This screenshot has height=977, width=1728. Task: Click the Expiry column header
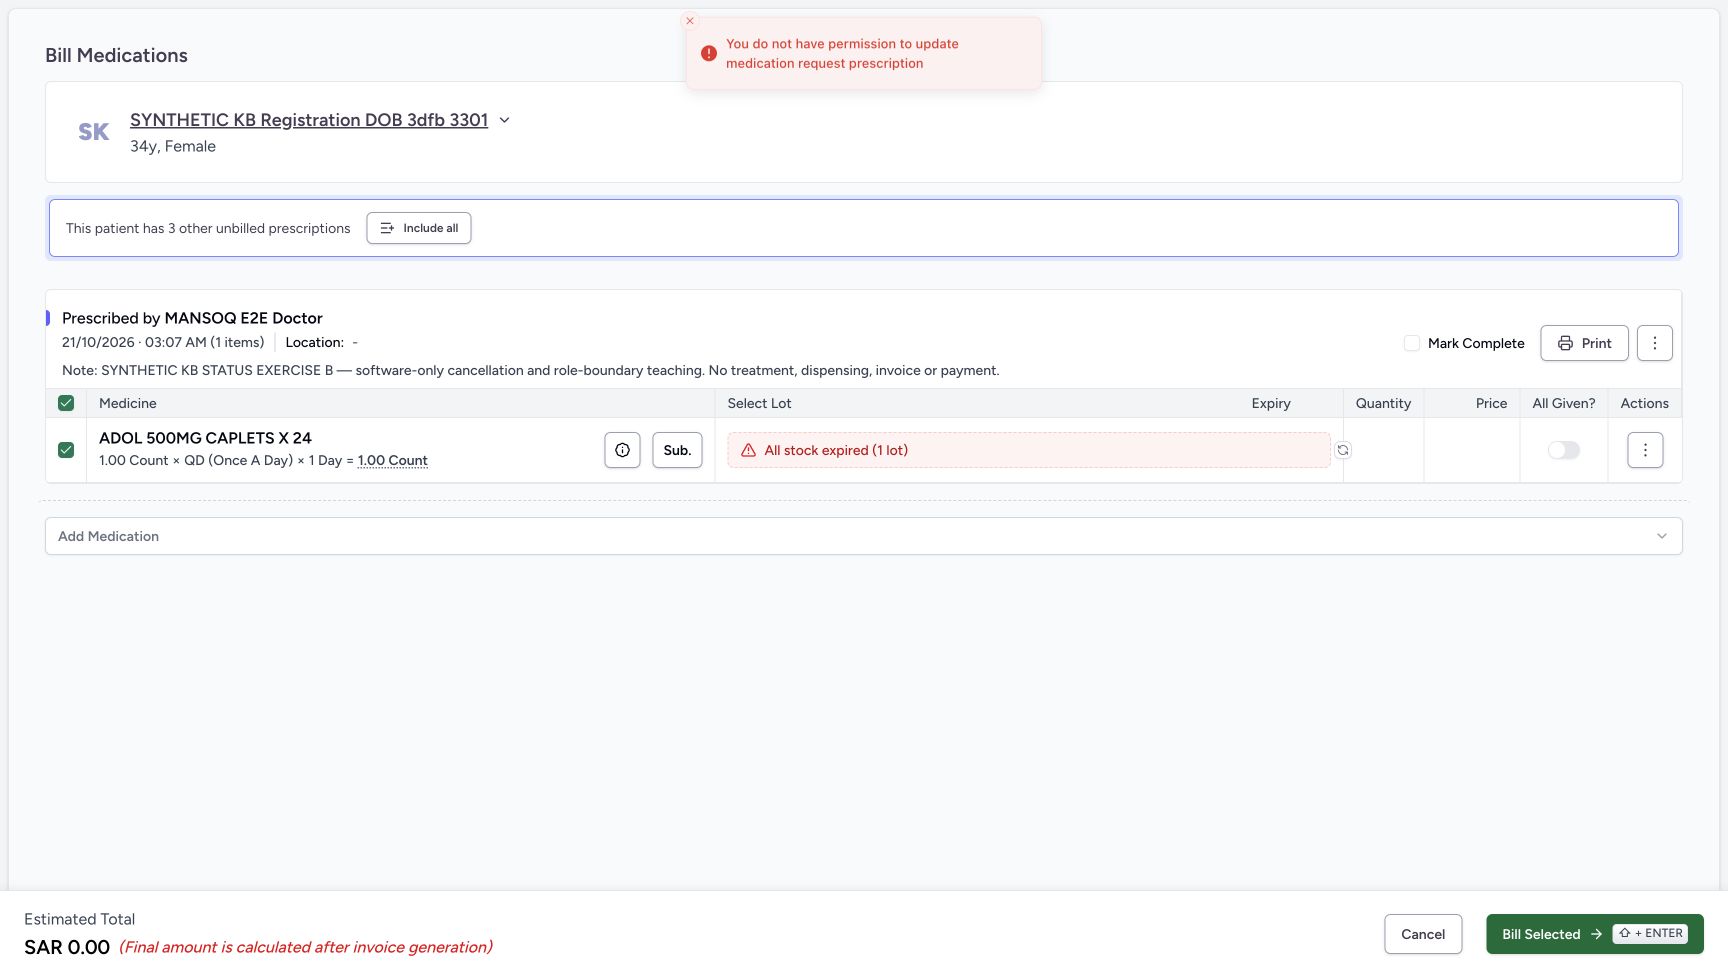click(1271, 403)
